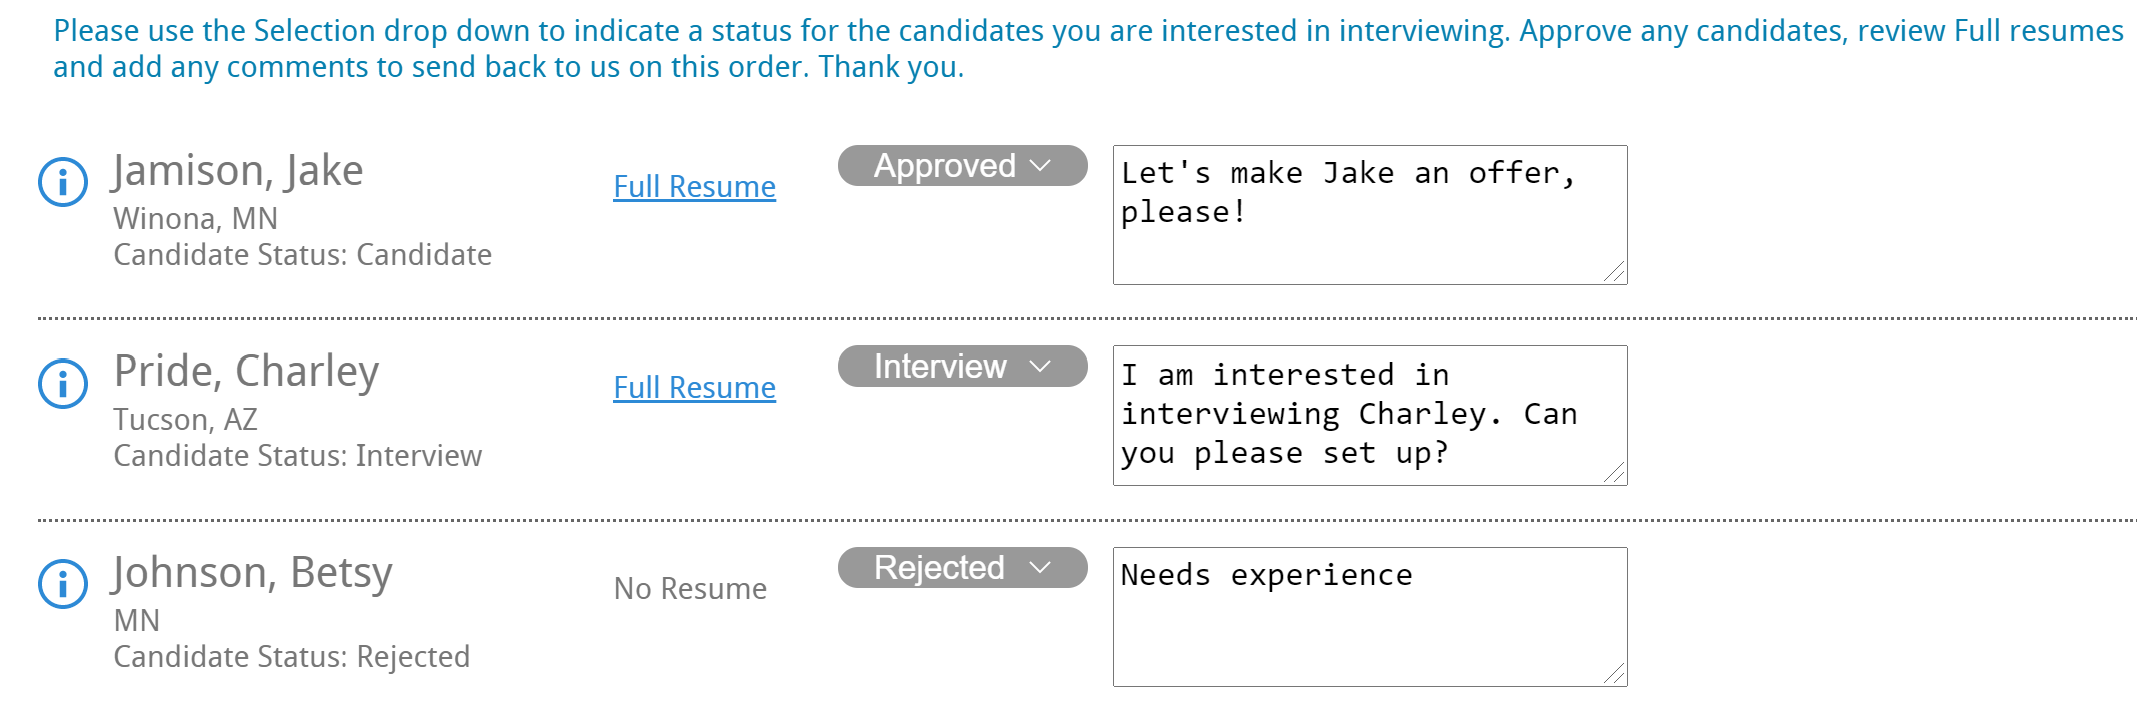2137x715 pixels.
Task: Show info for Johnson, Betsy via icon
Action: click(x=63, y=584)
